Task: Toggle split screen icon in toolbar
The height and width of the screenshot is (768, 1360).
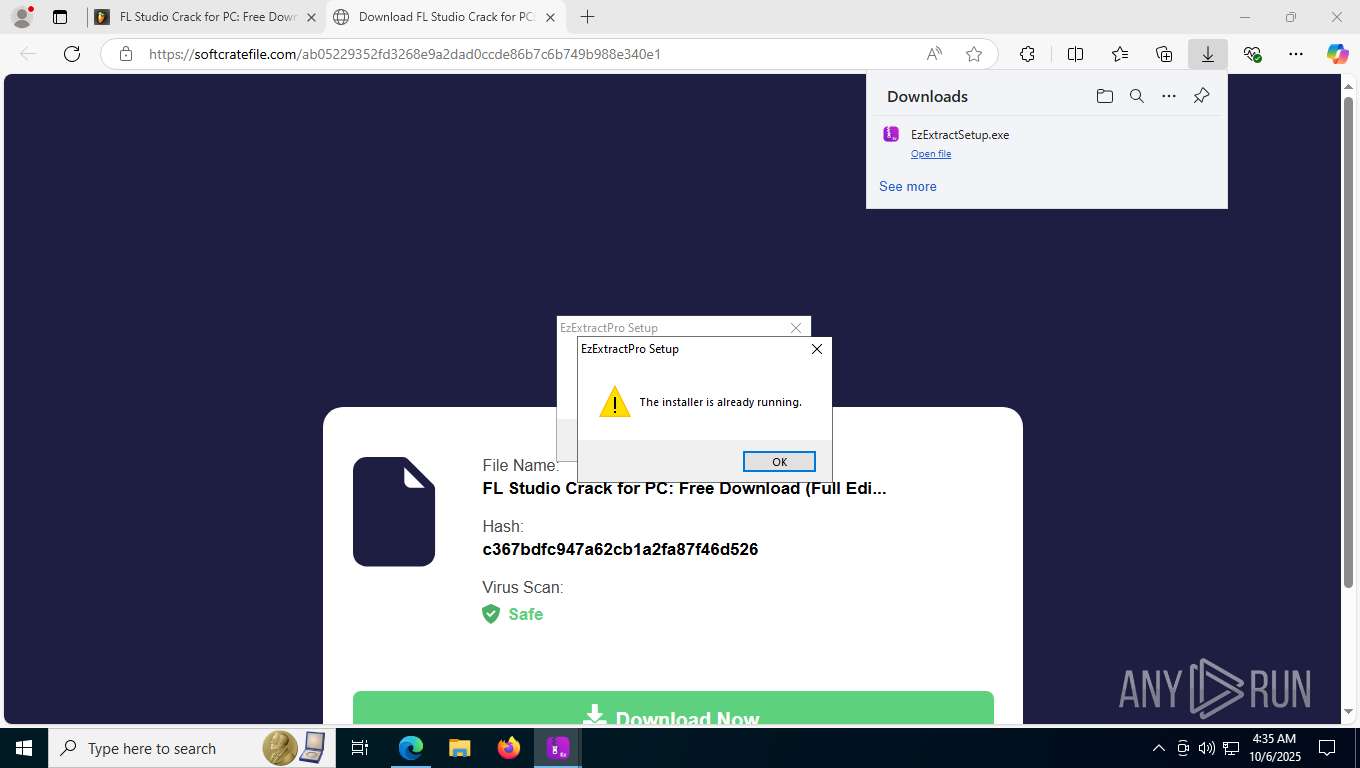Action: (1075, 54)
